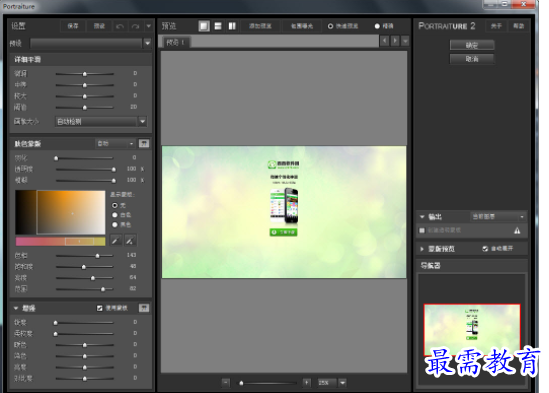Open output target dropdown
549x393 pixels.
point(498,217)
